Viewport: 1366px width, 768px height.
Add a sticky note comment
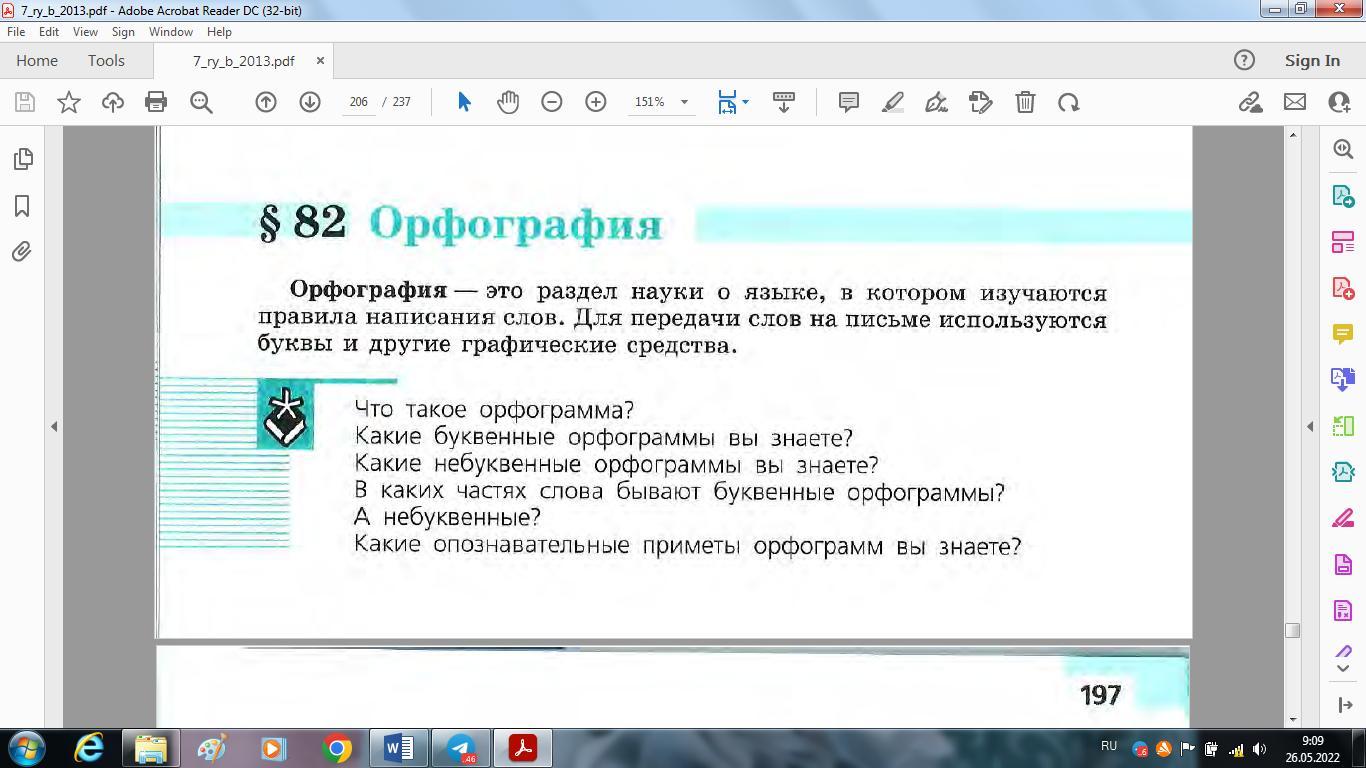[849, 102]
